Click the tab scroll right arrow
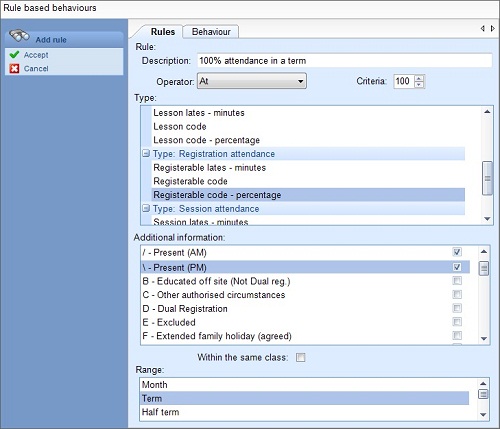The height and width of the screenshot is (429, 500). pos(493,29)
